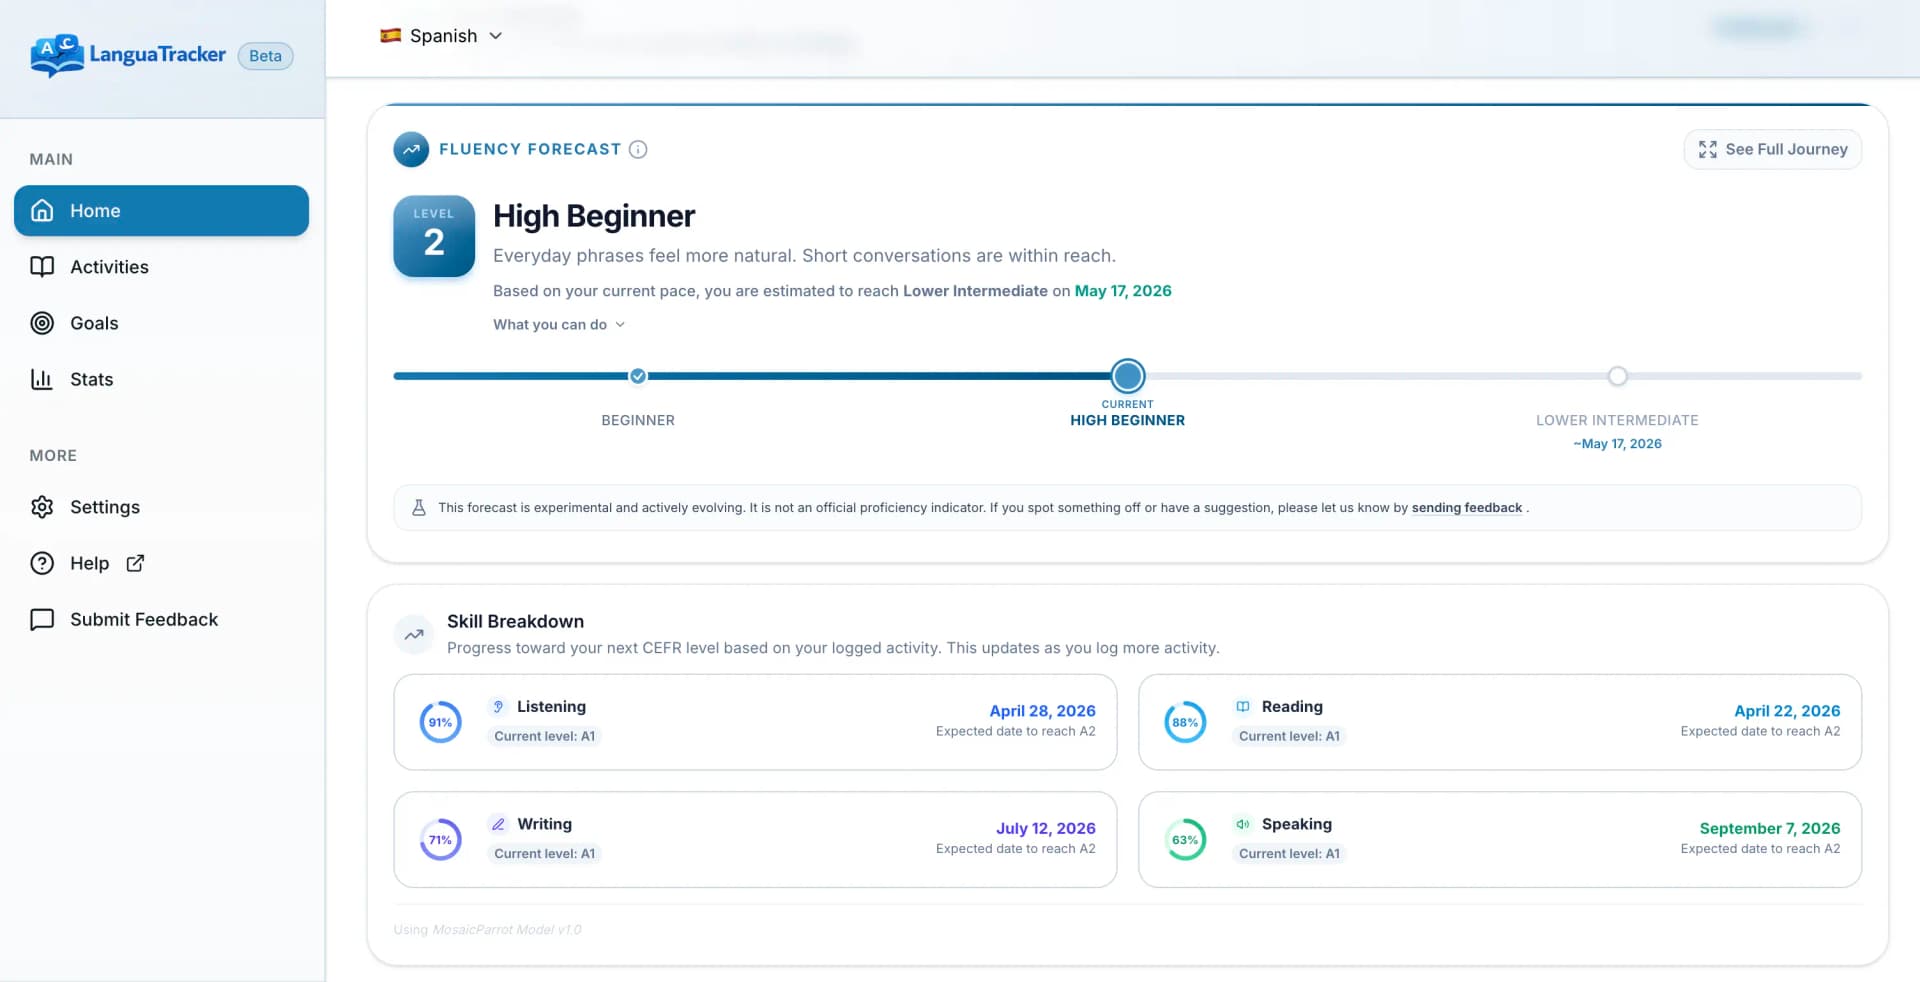The height and width of the screenshot is (982, 1920).
Task: Click the Submit Feedback sidebar item
Action: pos(143,619)
